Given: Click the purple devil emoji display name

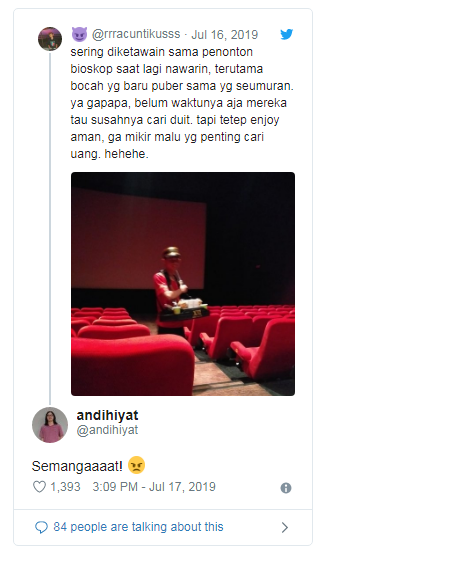Looking at the screenshot, I should [x=79, y=34].
